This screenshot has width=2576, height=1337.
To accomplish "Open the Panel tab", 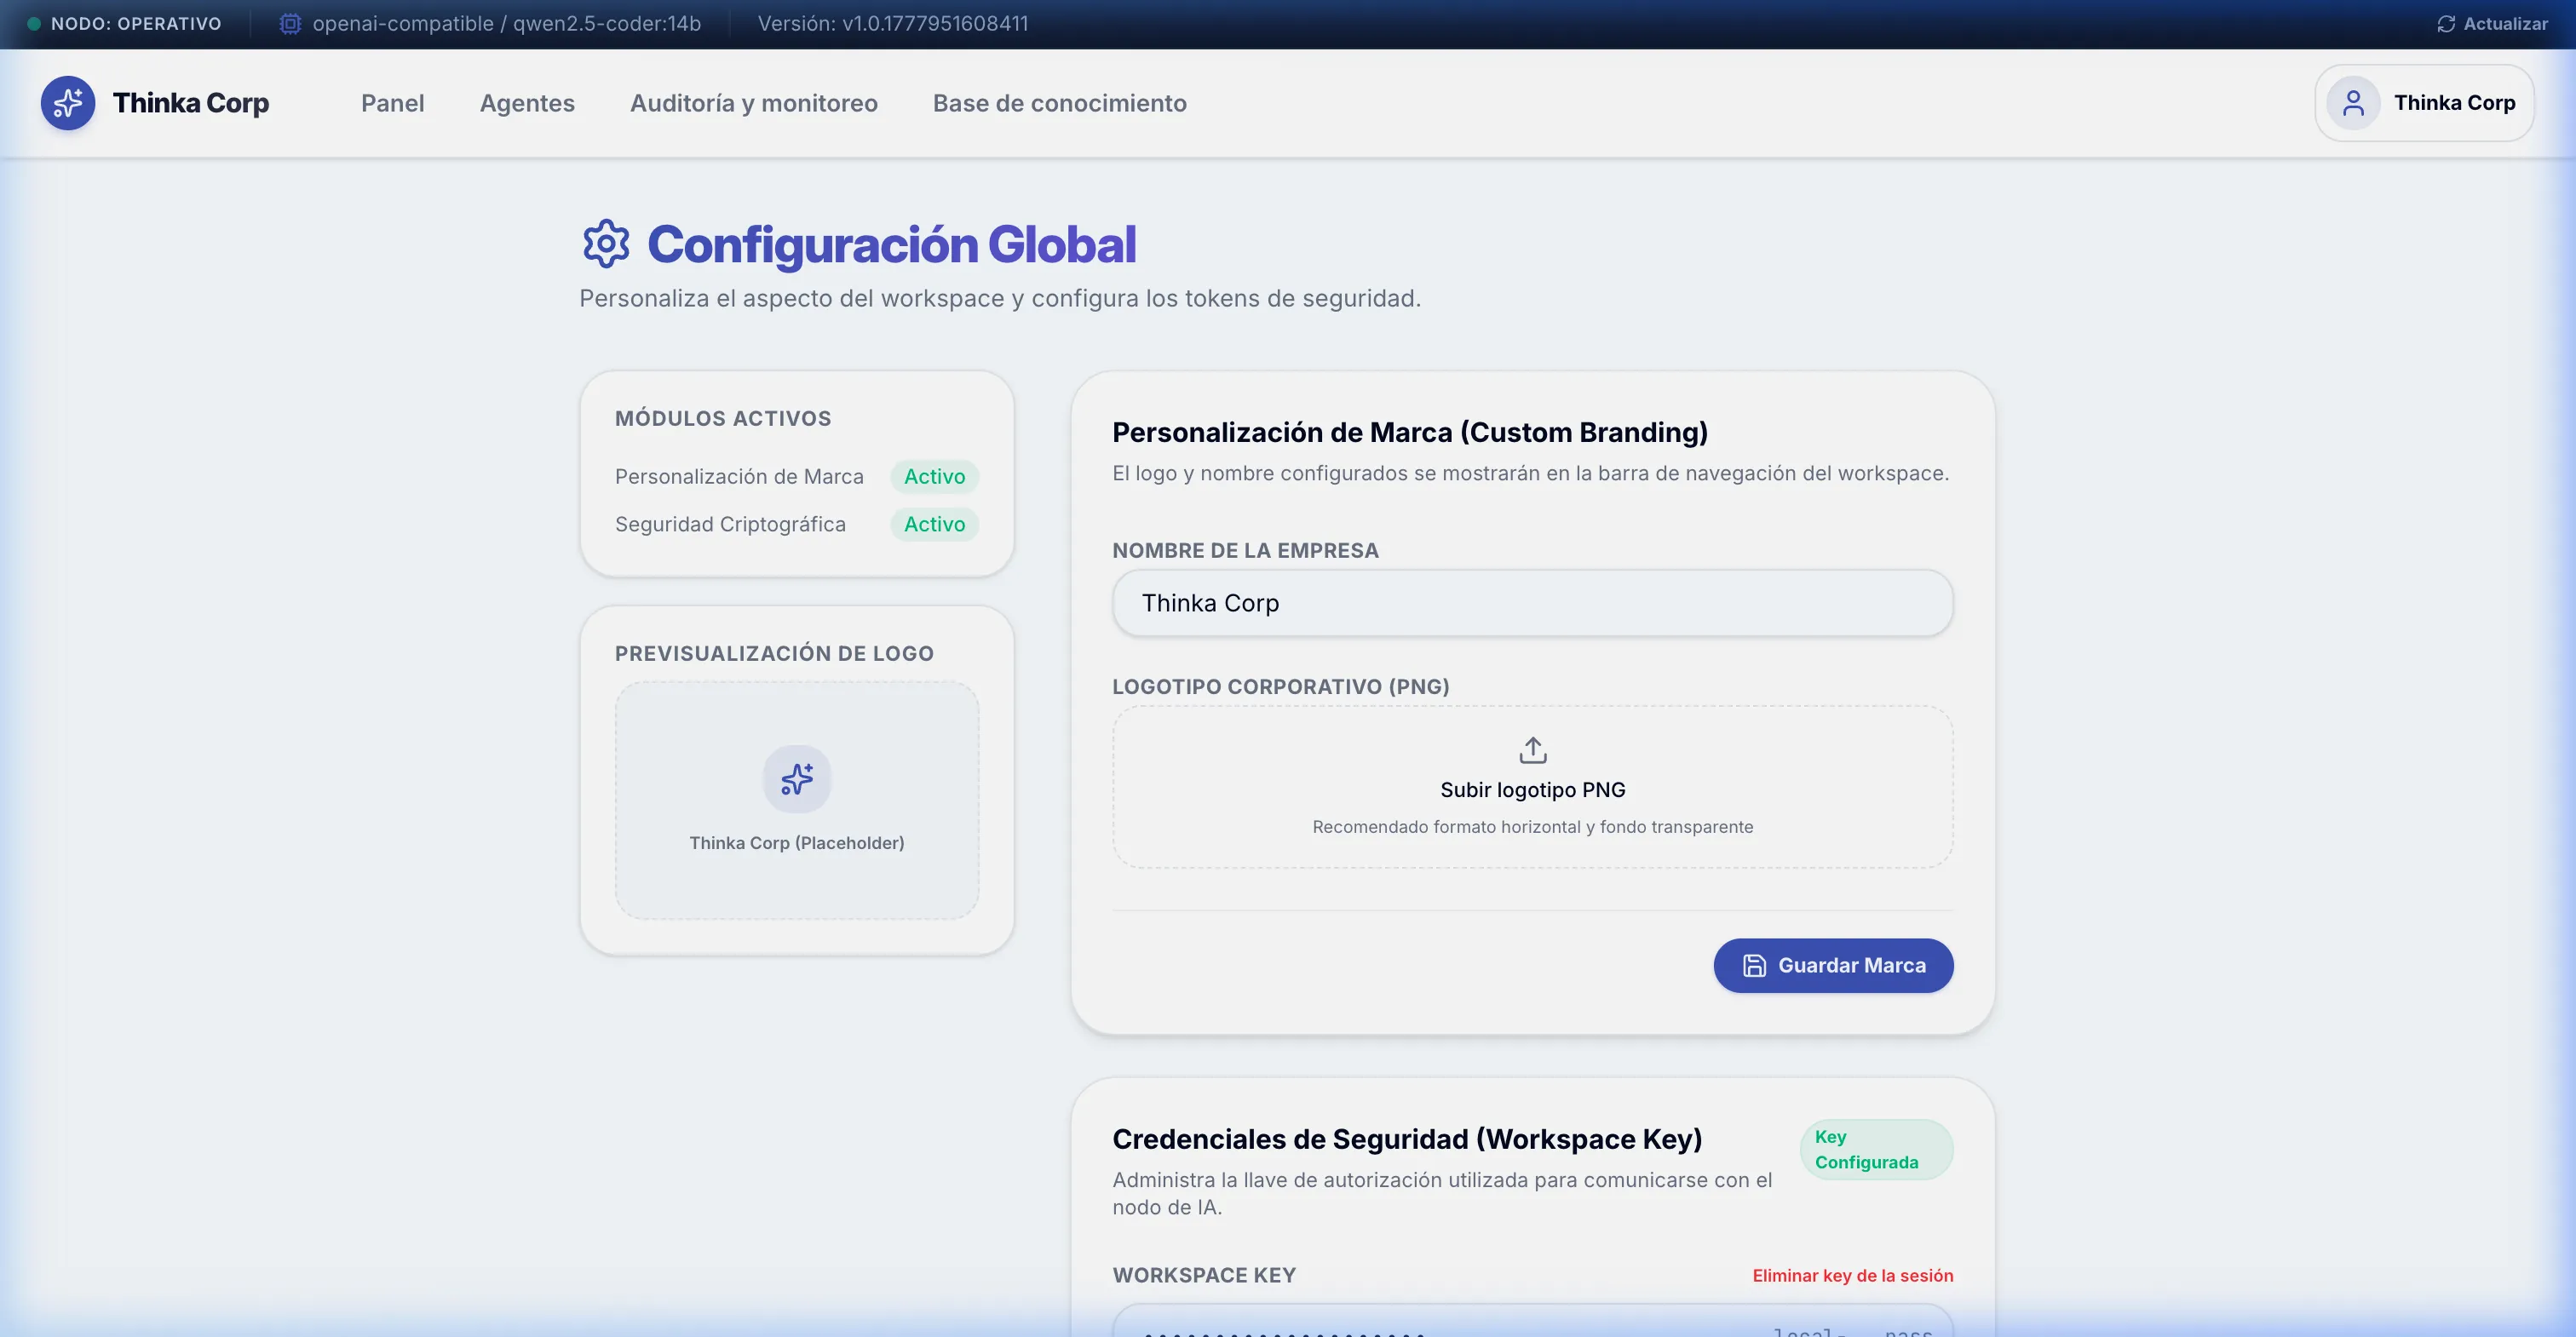I will [x=392, y=103].
